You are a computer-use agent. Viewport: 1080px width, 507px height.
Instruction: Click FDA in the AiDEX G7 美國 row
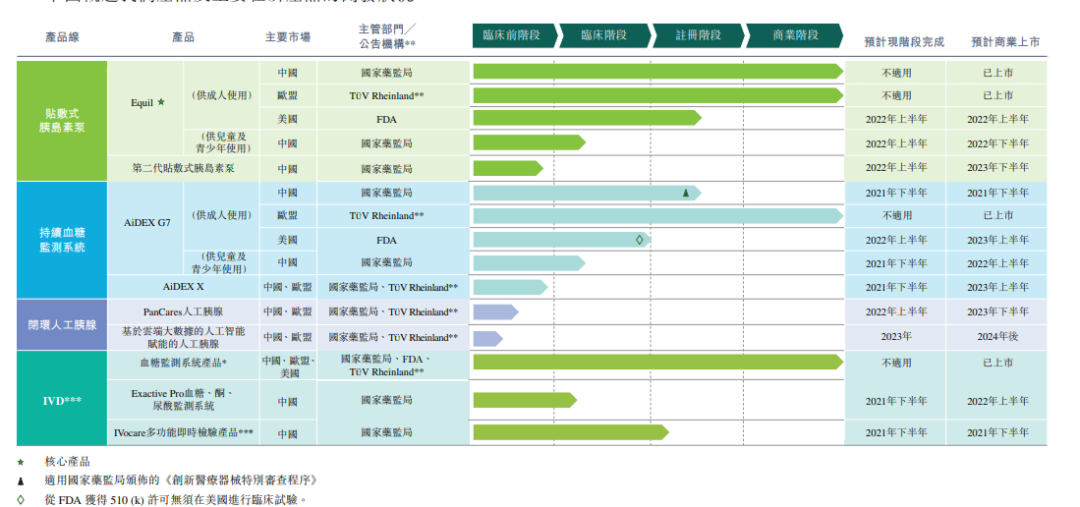click(386, 240)
